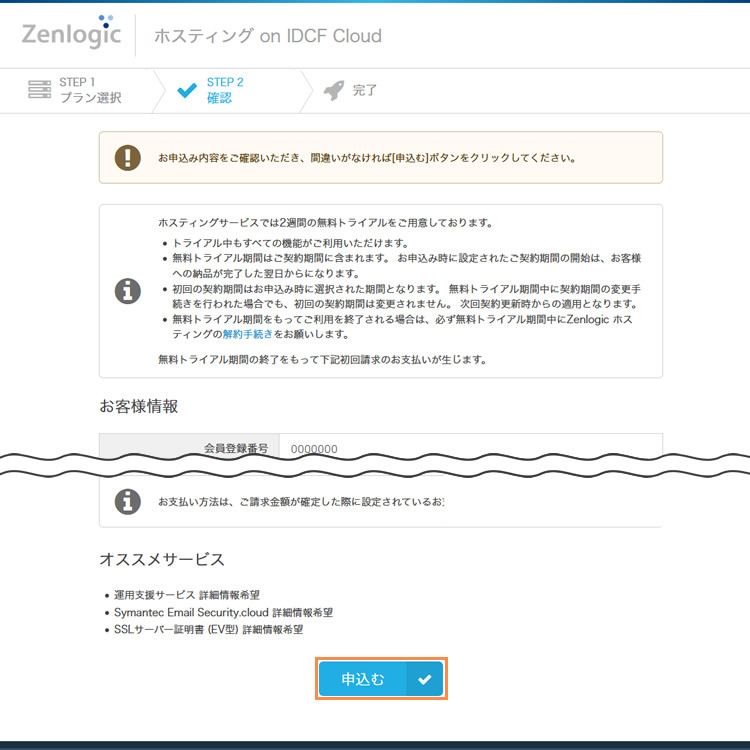Click the オススメサービス section heading
Viewport: 750px width, 750px height.
pyautogui.click(x=162, y=559)
